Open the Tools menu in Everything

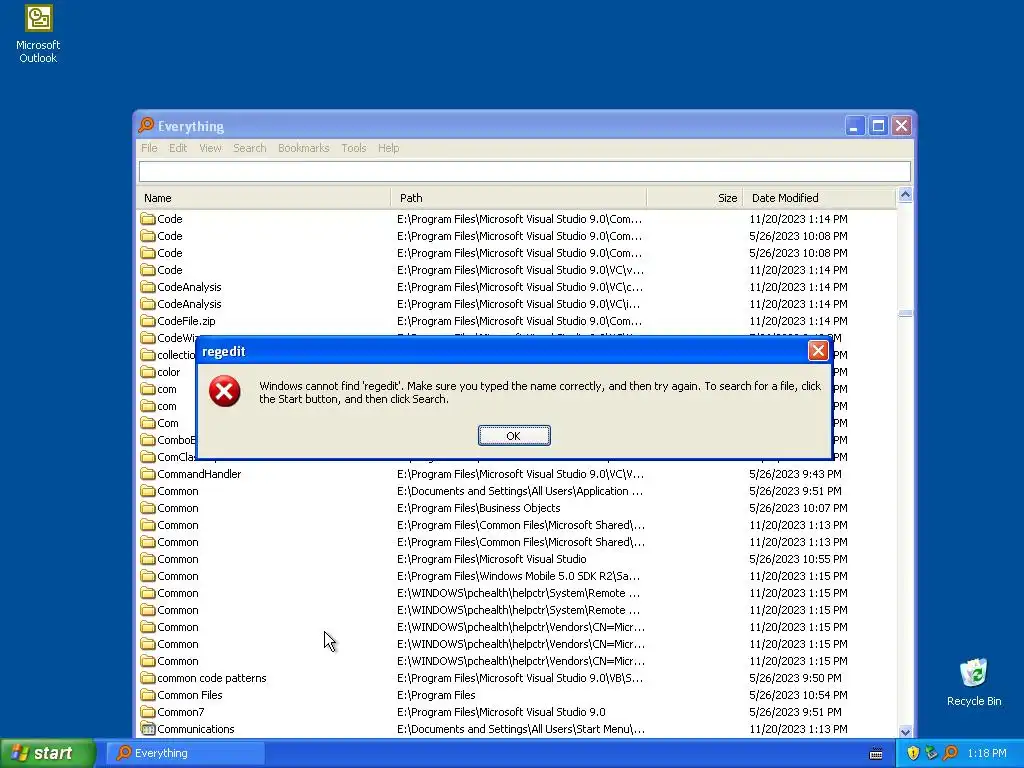click(x=353, y=148)
